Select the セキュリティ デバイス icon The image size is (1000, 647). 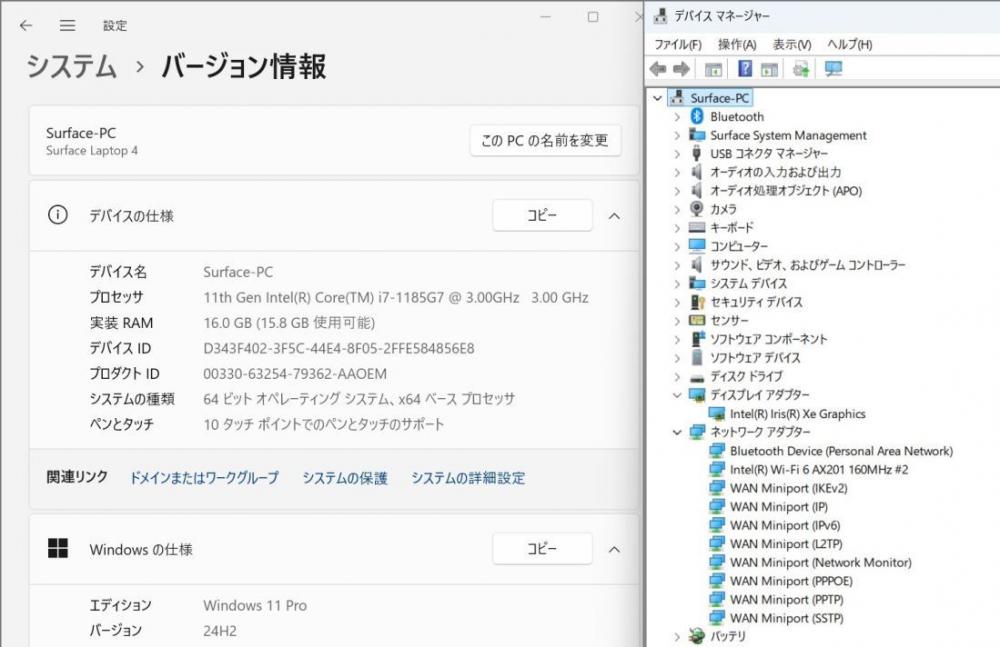coord(698,302)
